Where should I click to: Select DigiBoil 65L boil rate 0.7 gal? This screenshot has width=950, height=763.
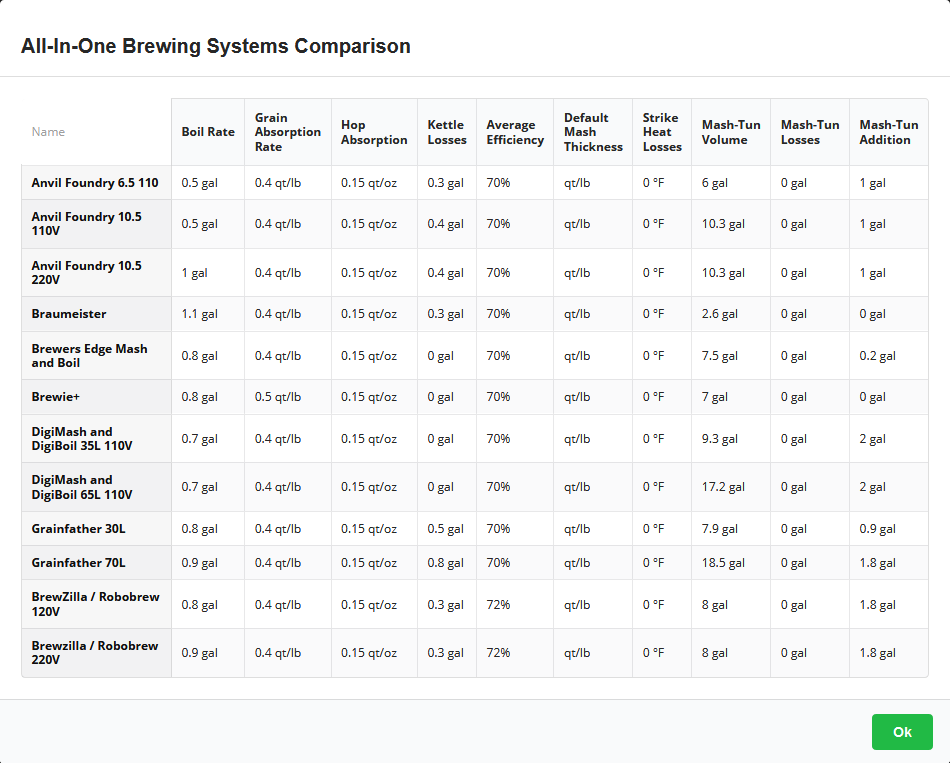(199, 487)
